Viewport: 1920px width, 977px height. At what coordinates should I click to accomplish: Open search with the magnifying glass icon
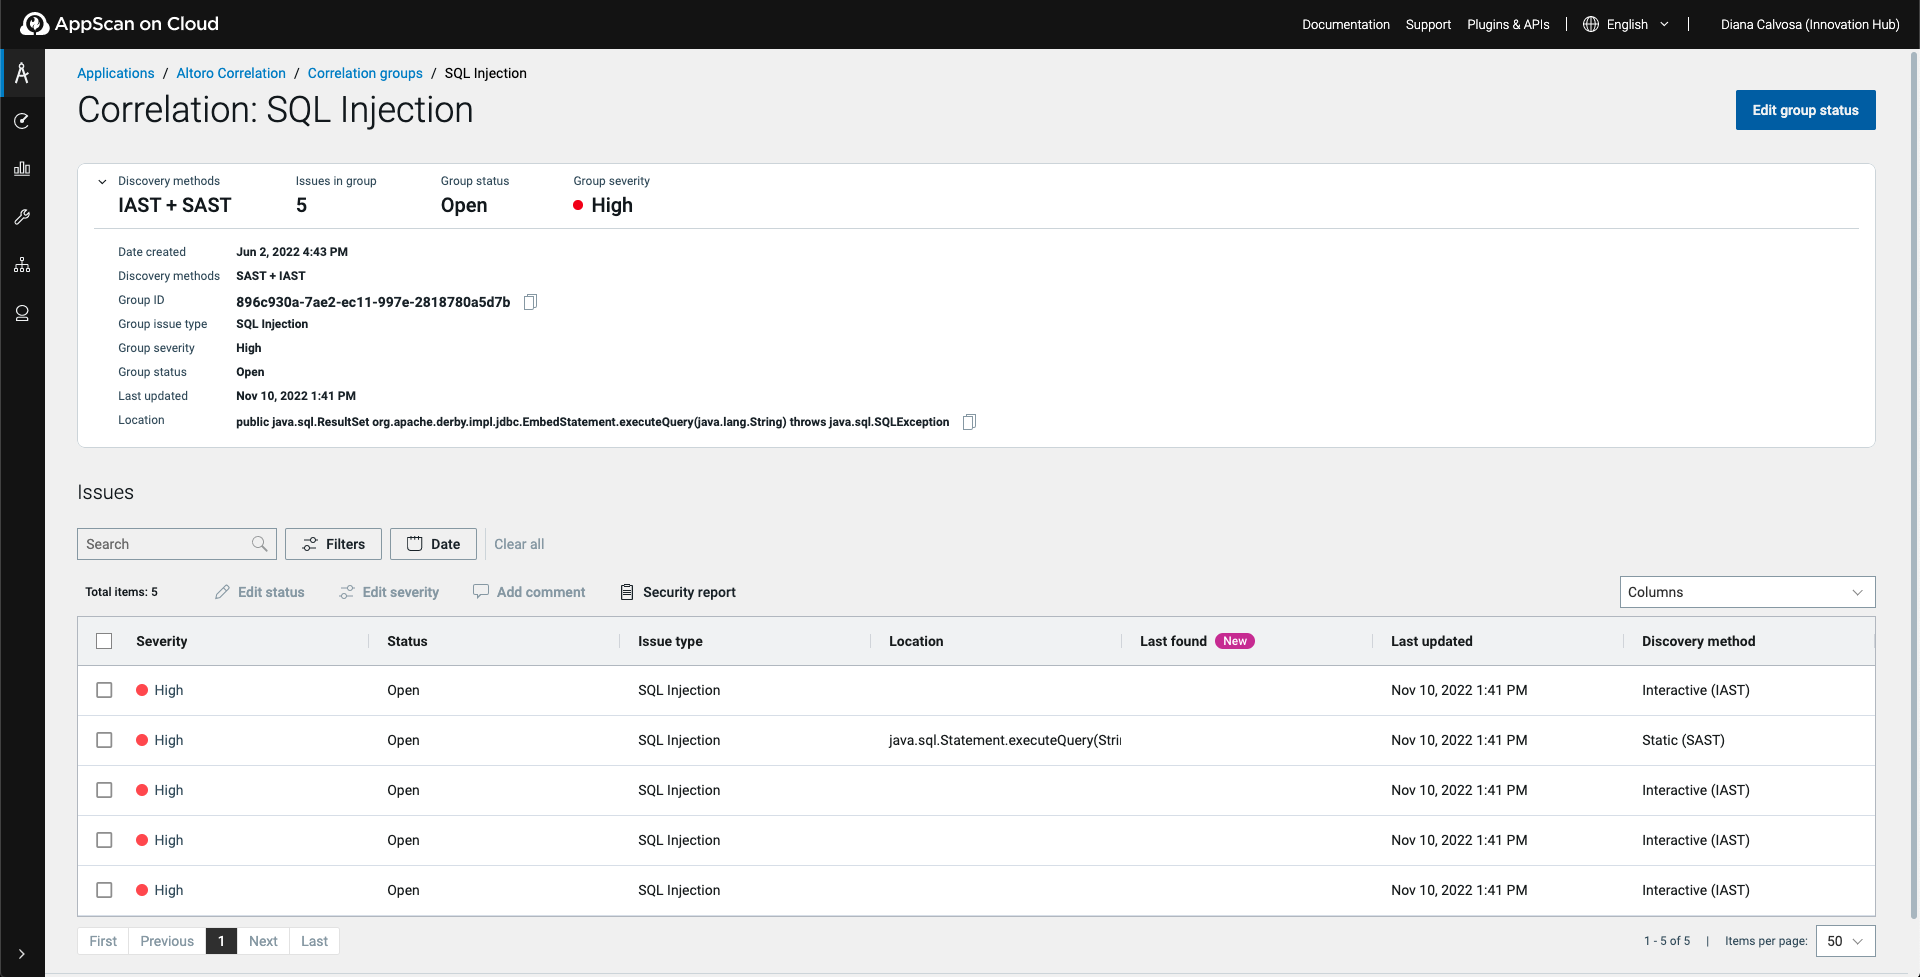260,543
